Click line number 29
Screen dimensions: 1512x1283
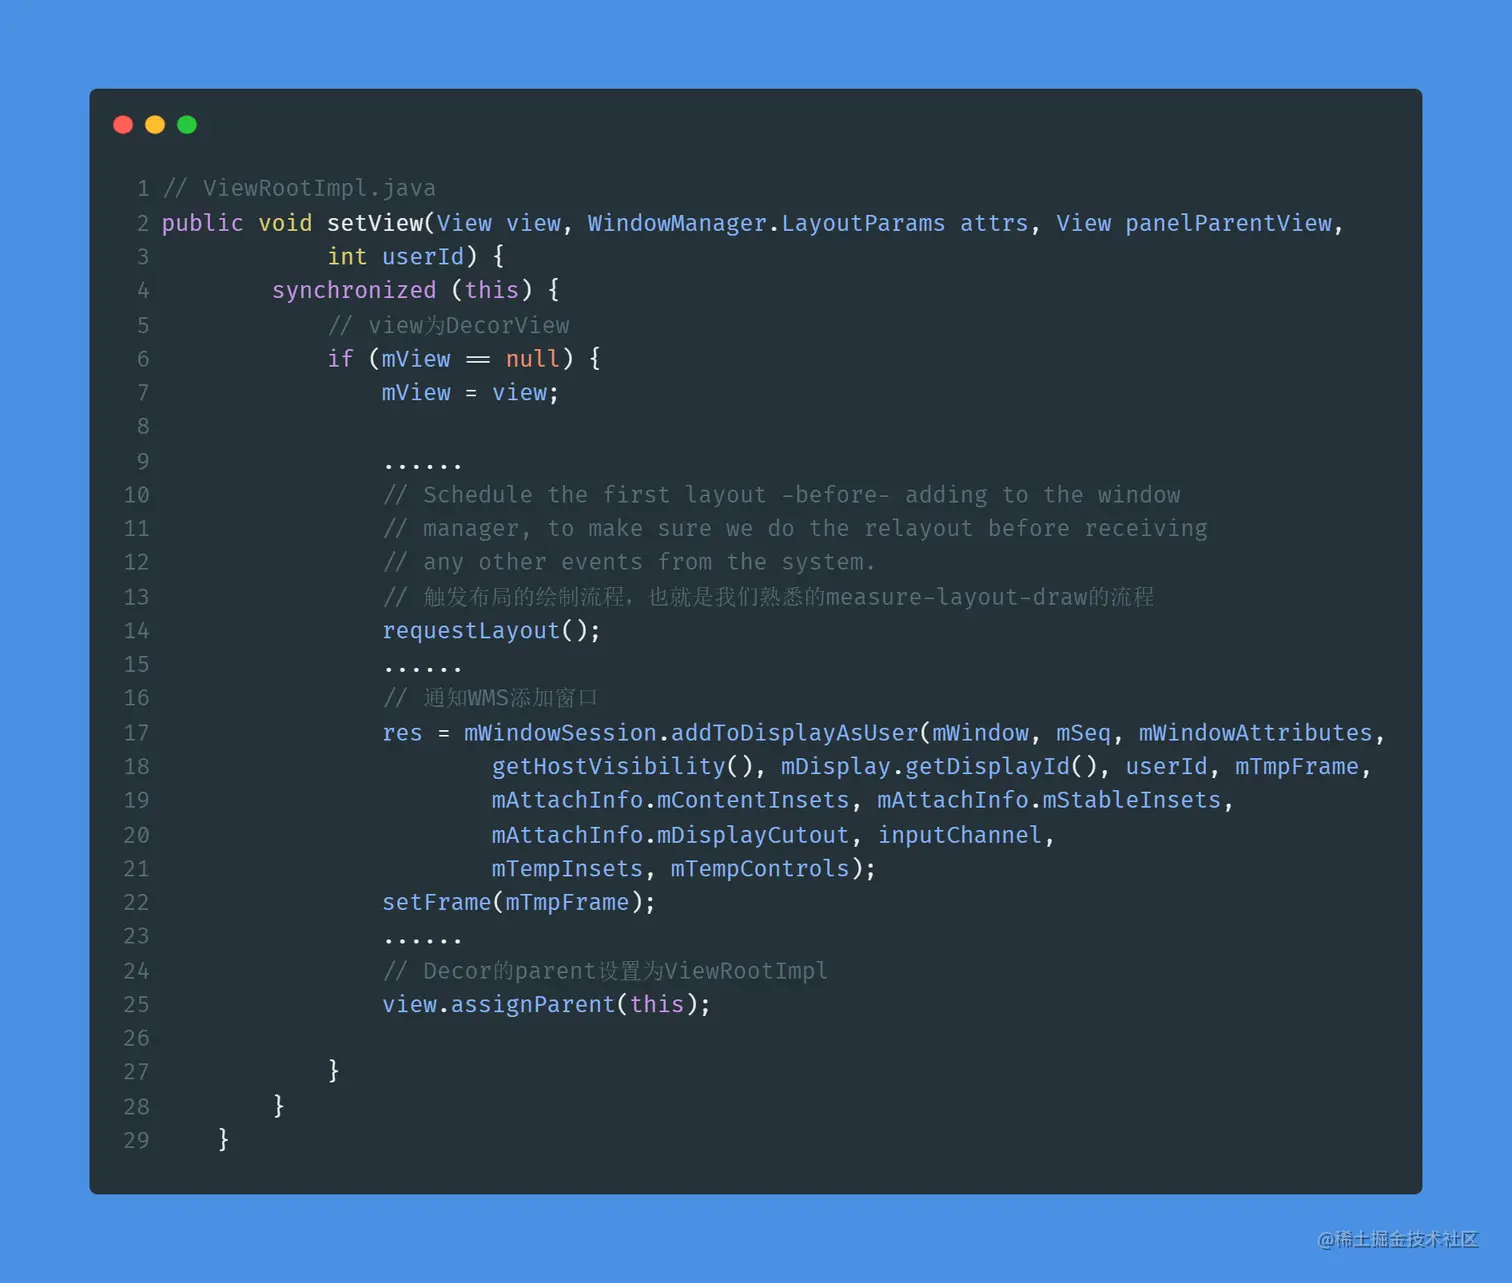tap(136, 1141)
